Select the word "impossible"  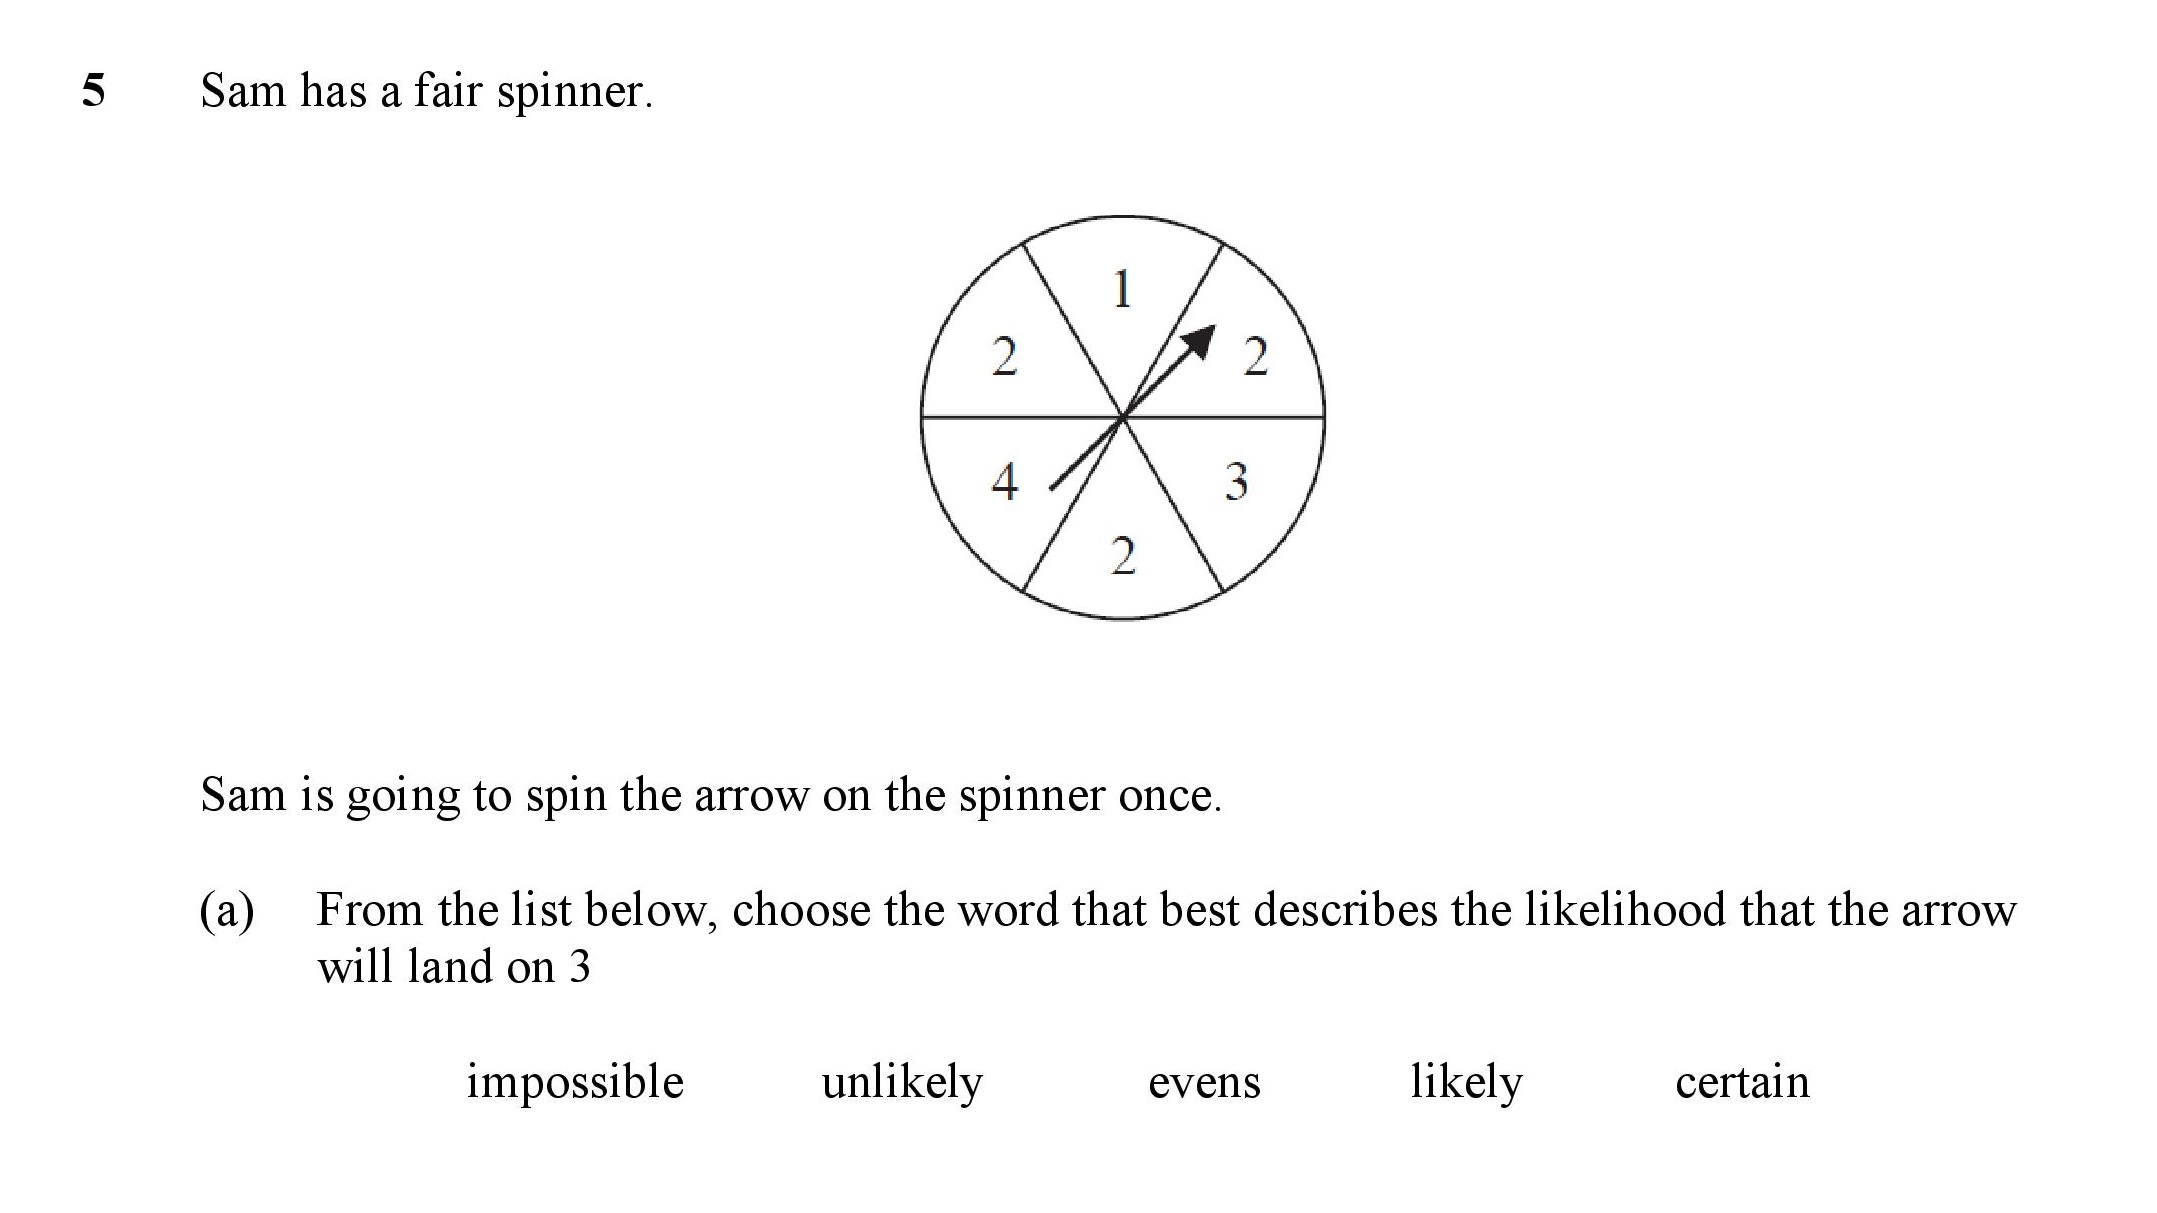tap(575, 1083)
